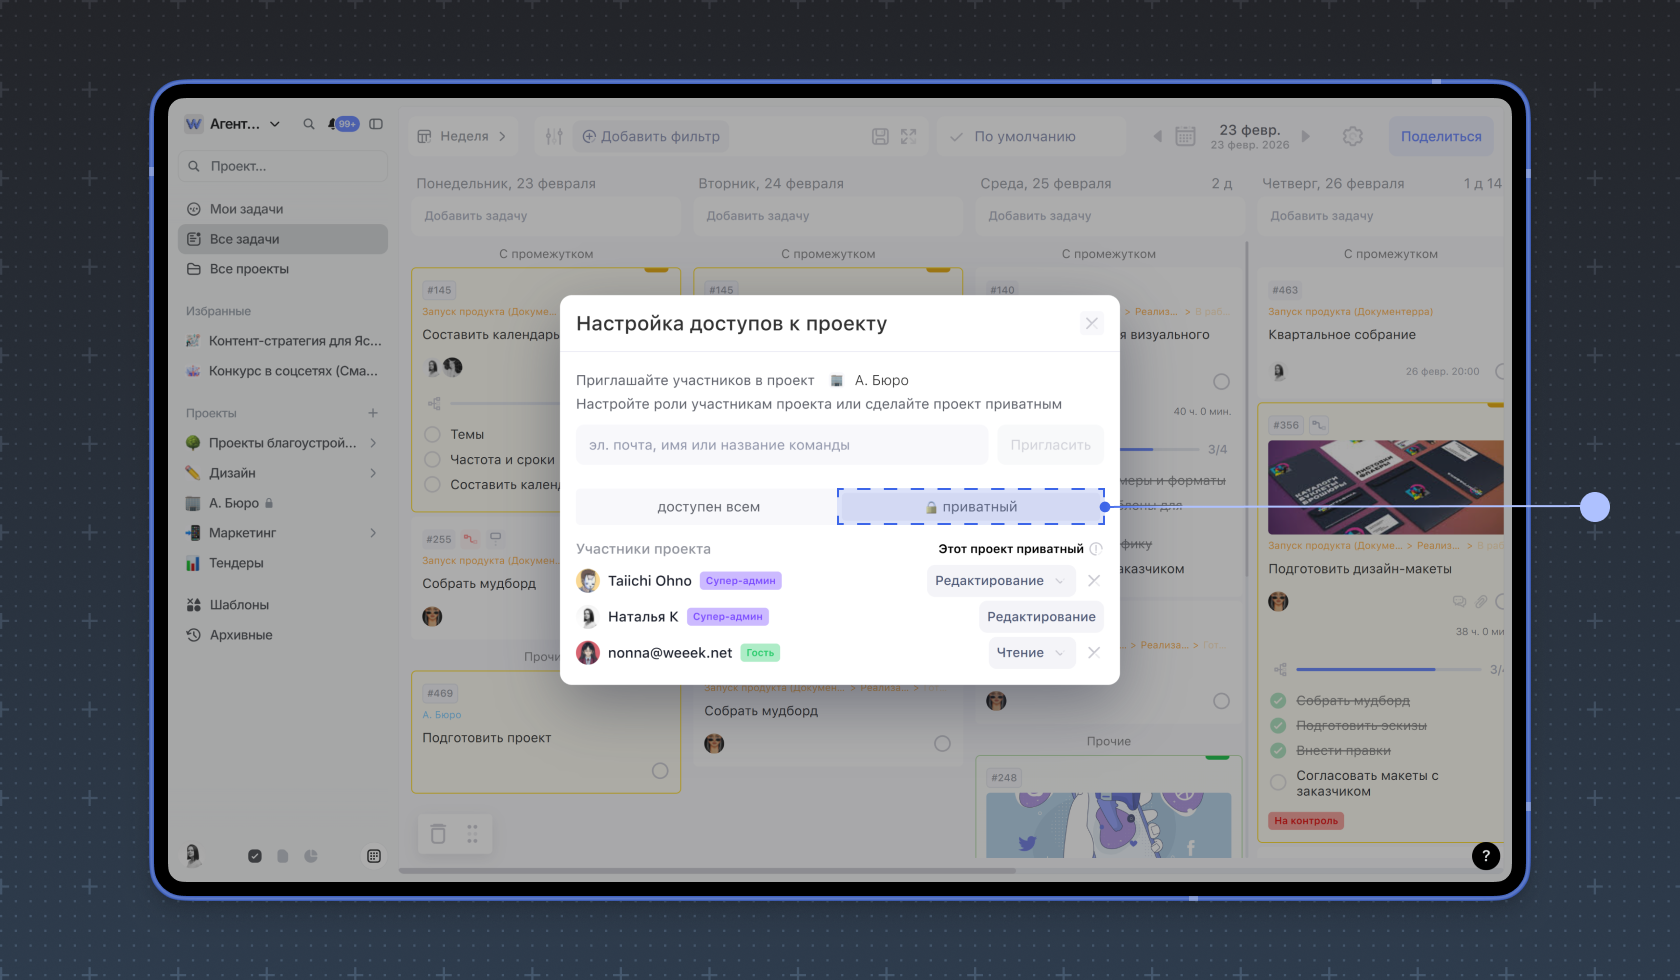
Task: Click the help question mark button
Action: point(1485,855)
